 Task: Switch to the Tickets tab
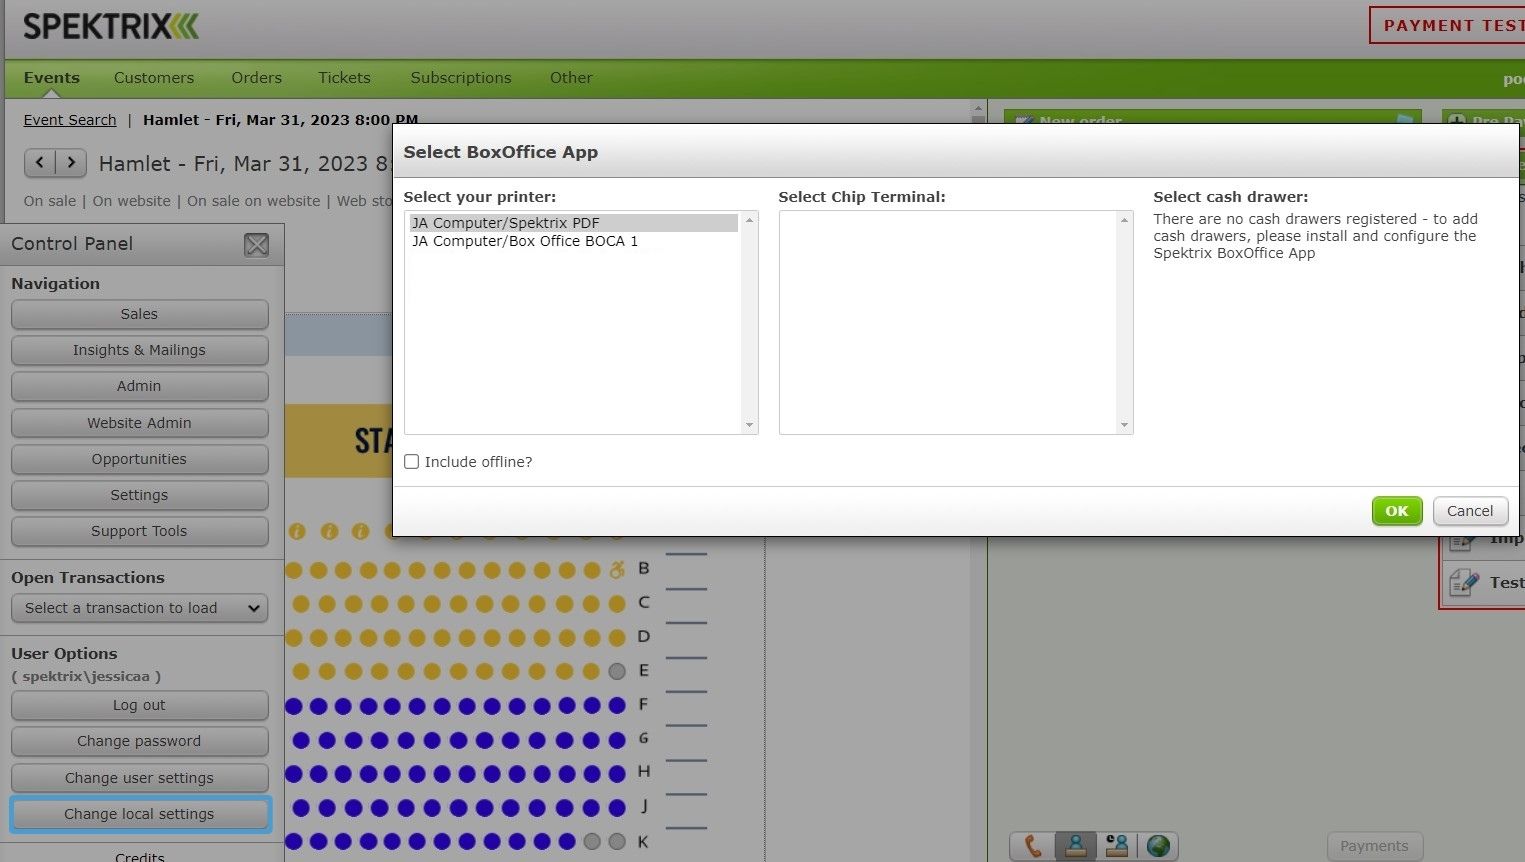point(345,78)
